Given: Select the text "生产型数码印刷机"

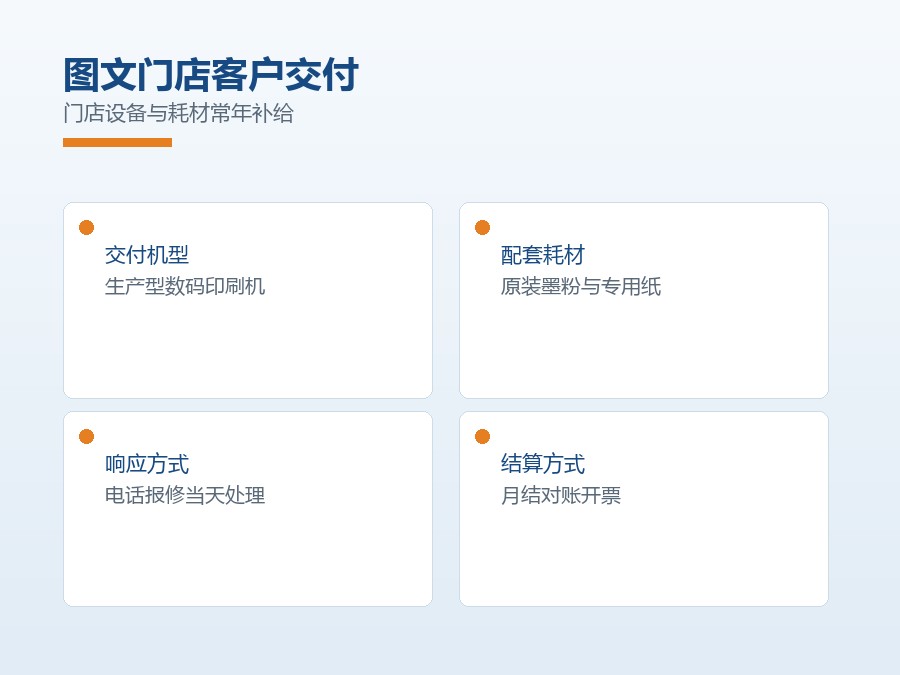Looking at the screenshot, I should [185, 286].
